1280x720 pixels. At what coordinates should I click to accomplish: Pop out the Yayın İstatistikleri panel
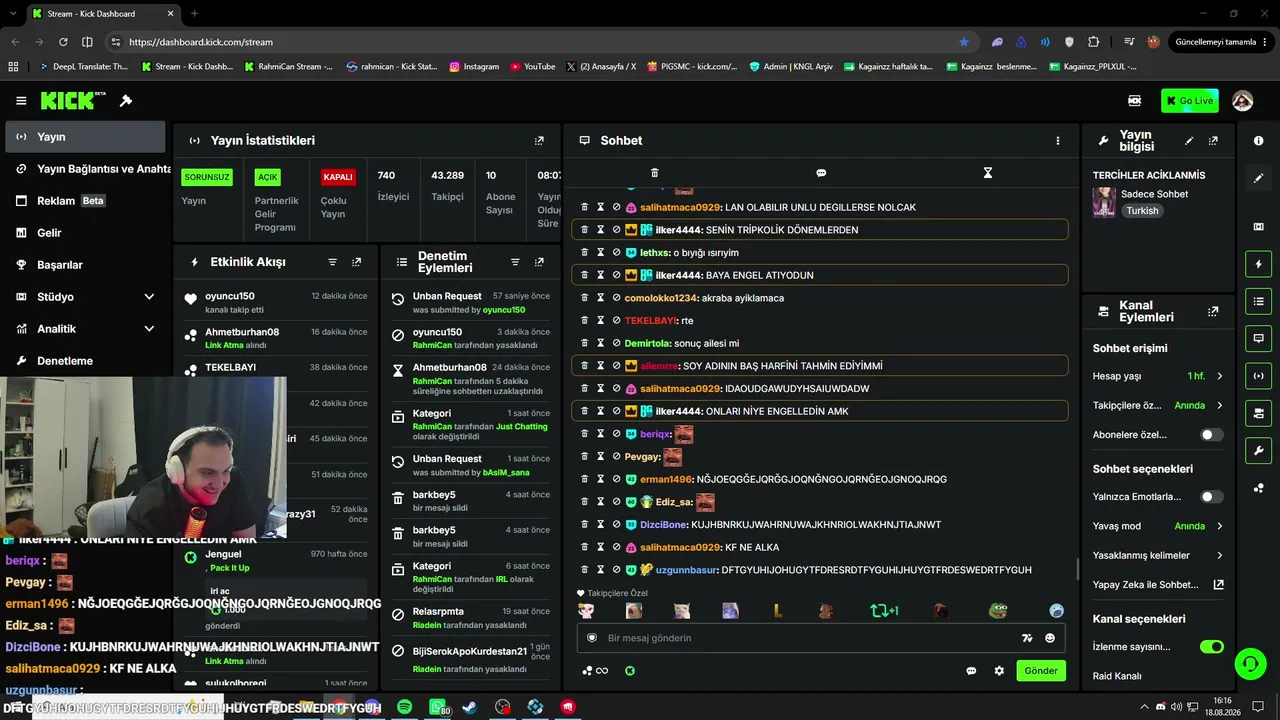539,141
